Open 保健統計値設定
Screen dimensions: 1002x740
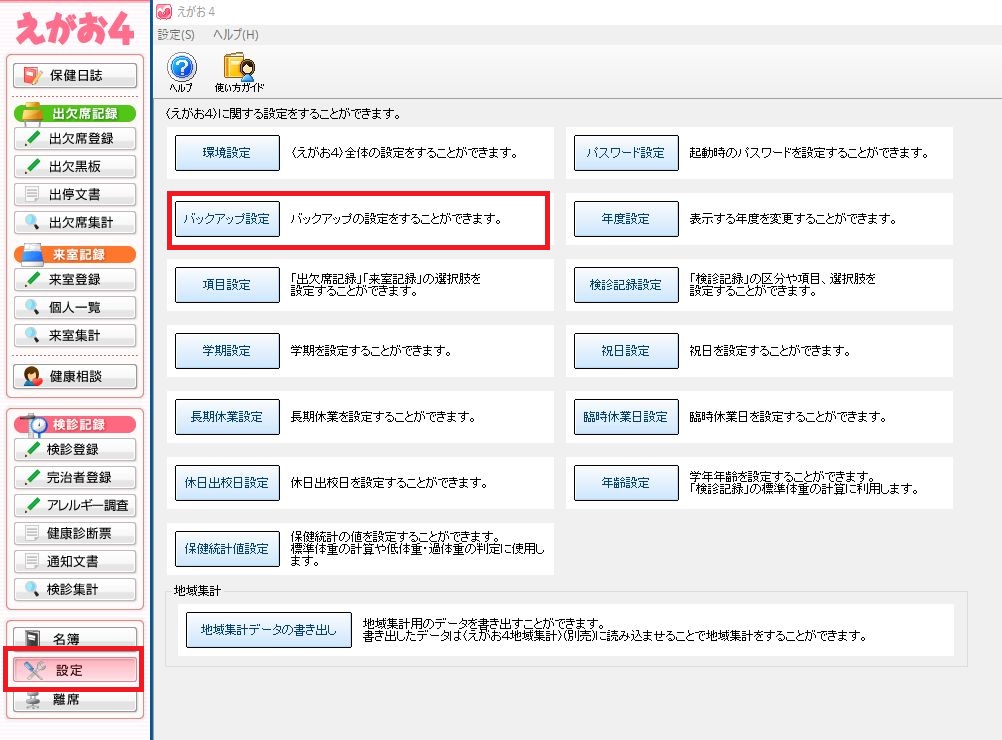[x=227, y=548]
